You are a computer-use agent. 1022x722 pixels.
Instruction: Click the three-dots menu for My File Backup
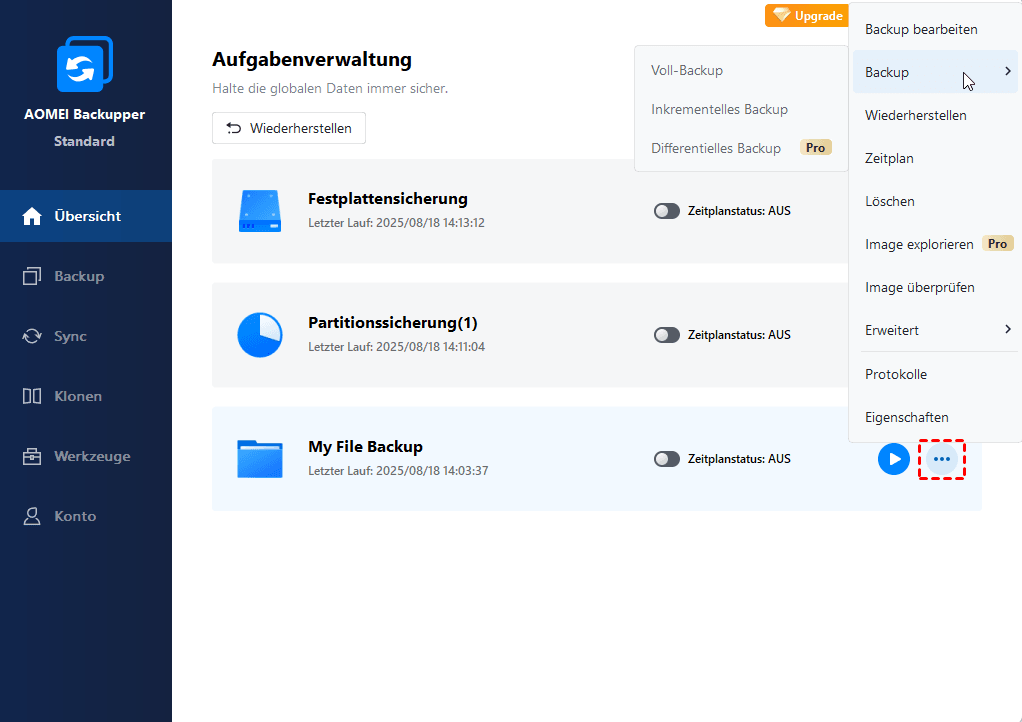942,459
